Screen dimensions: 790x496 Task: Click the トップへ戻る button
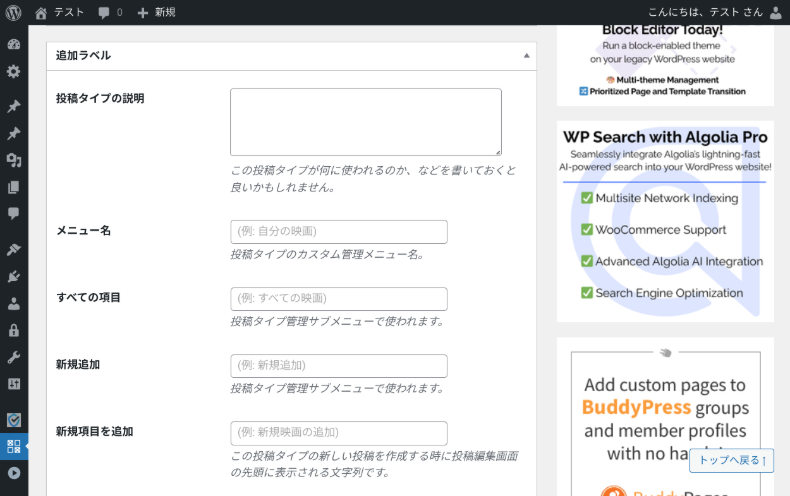click(x=731, y=460)
